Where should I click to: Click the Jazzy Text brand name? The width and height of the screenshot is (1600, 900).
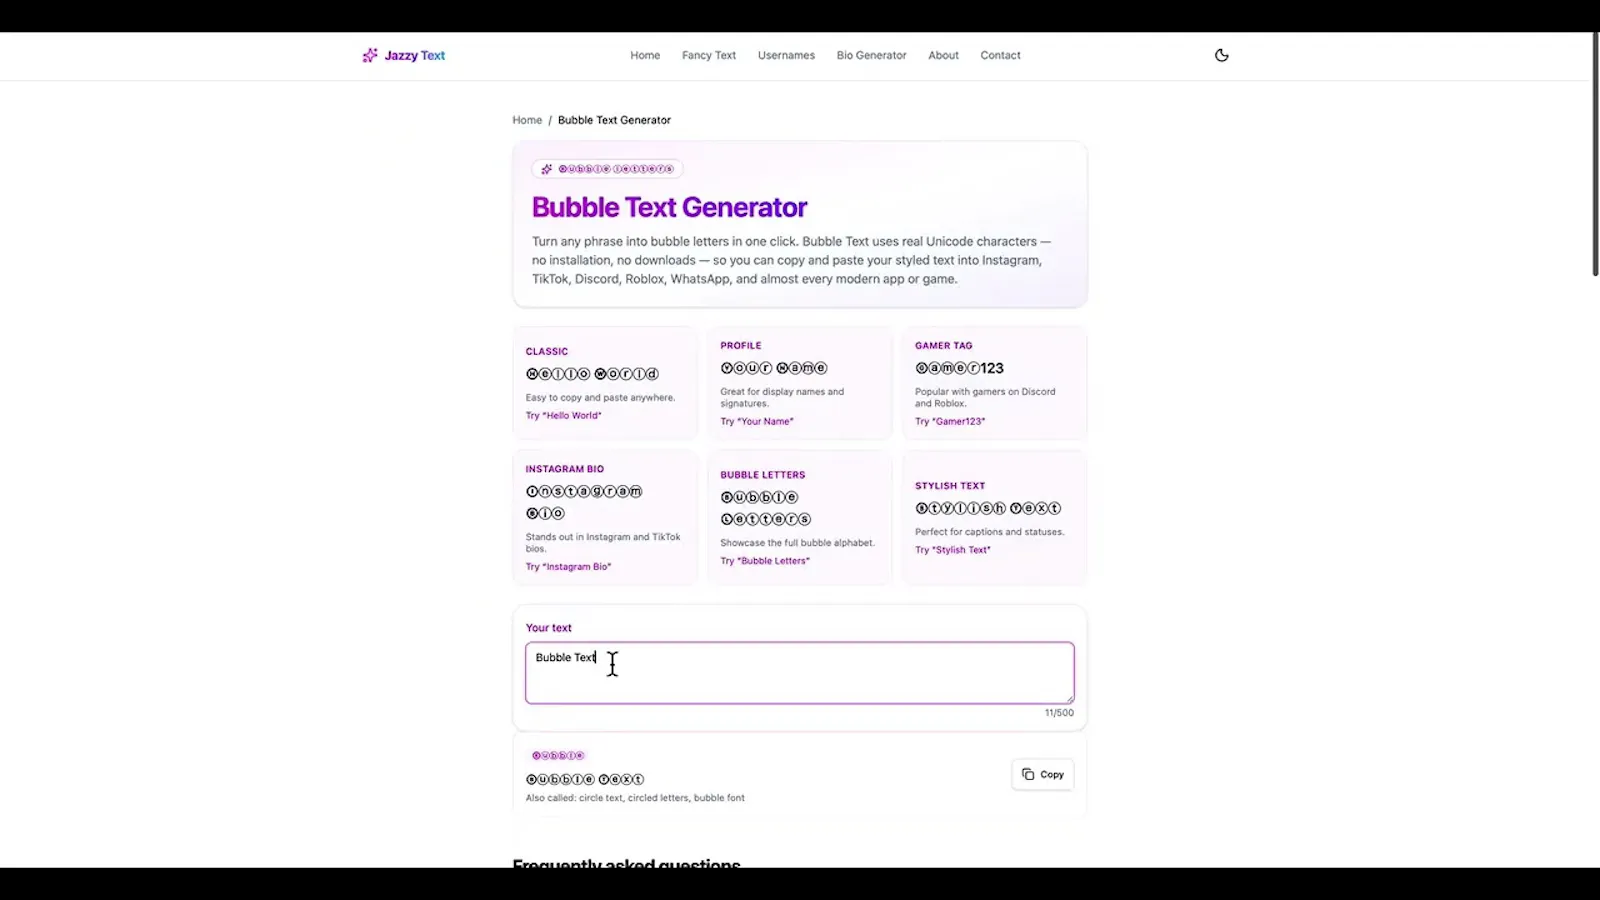415,55
